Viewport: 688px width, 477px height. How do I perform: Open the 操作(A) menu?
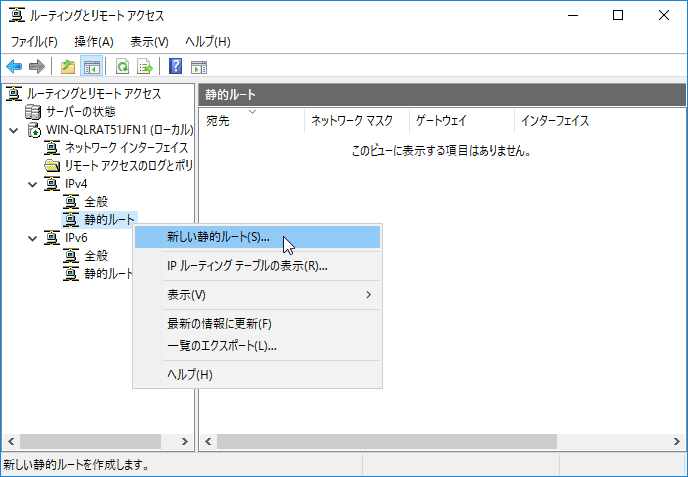click(94, 42)
